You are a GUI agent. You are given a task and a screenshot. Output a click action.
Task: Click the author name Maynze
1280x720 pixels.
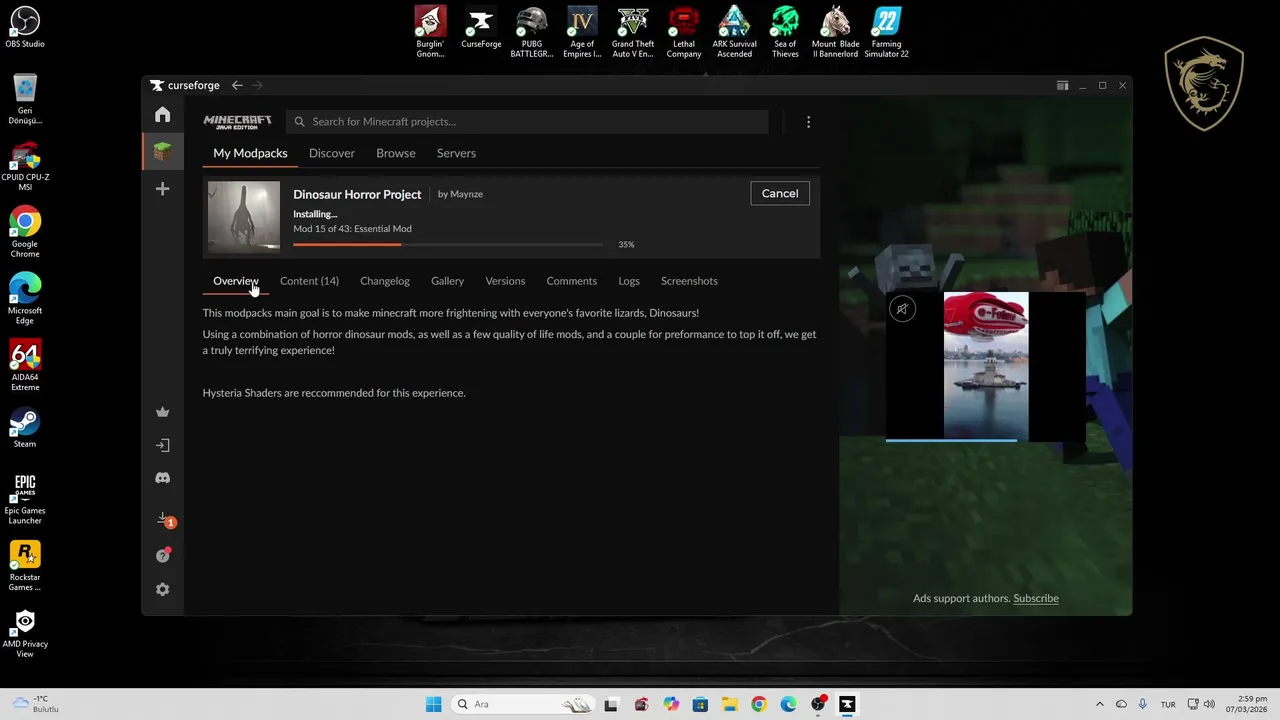click(x=466, y=194)
